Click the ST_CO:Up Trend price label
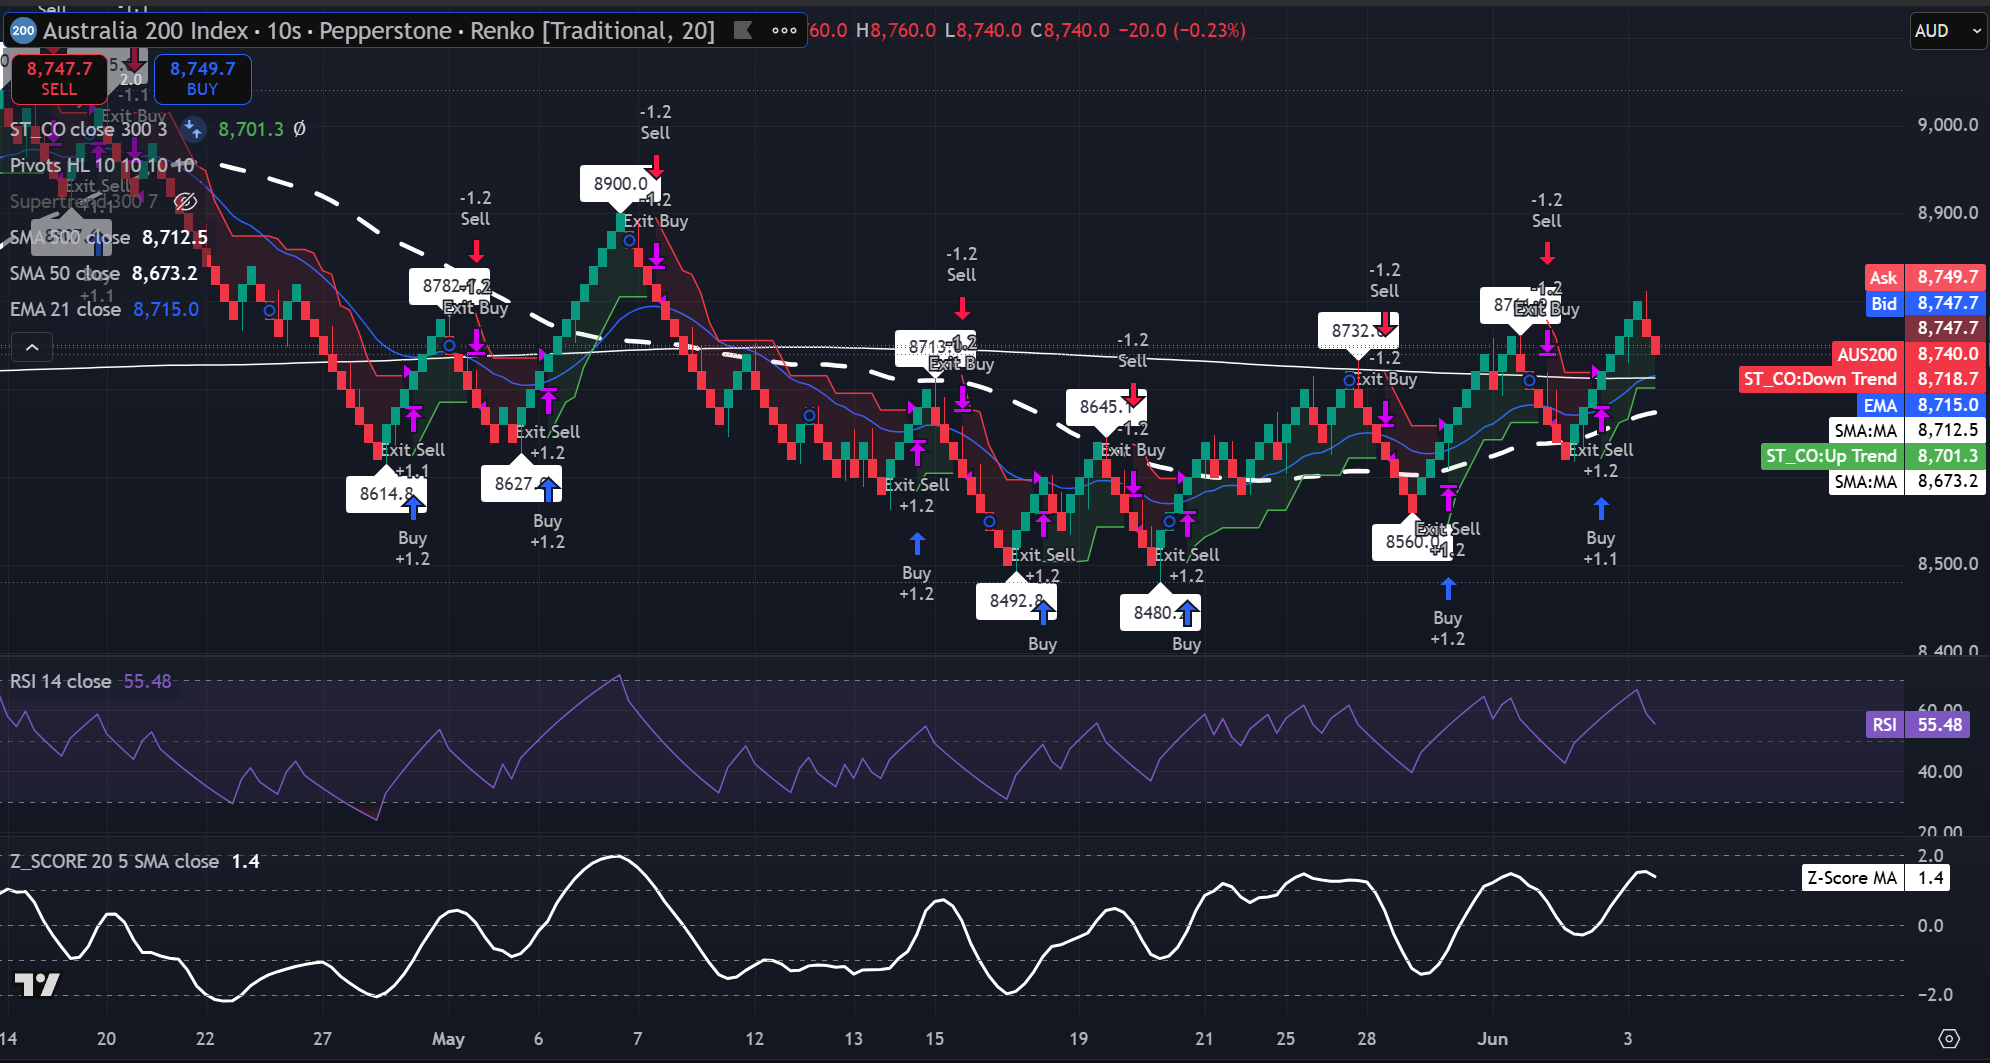Screen dimensions: 1990x1063 (1873, 456)
